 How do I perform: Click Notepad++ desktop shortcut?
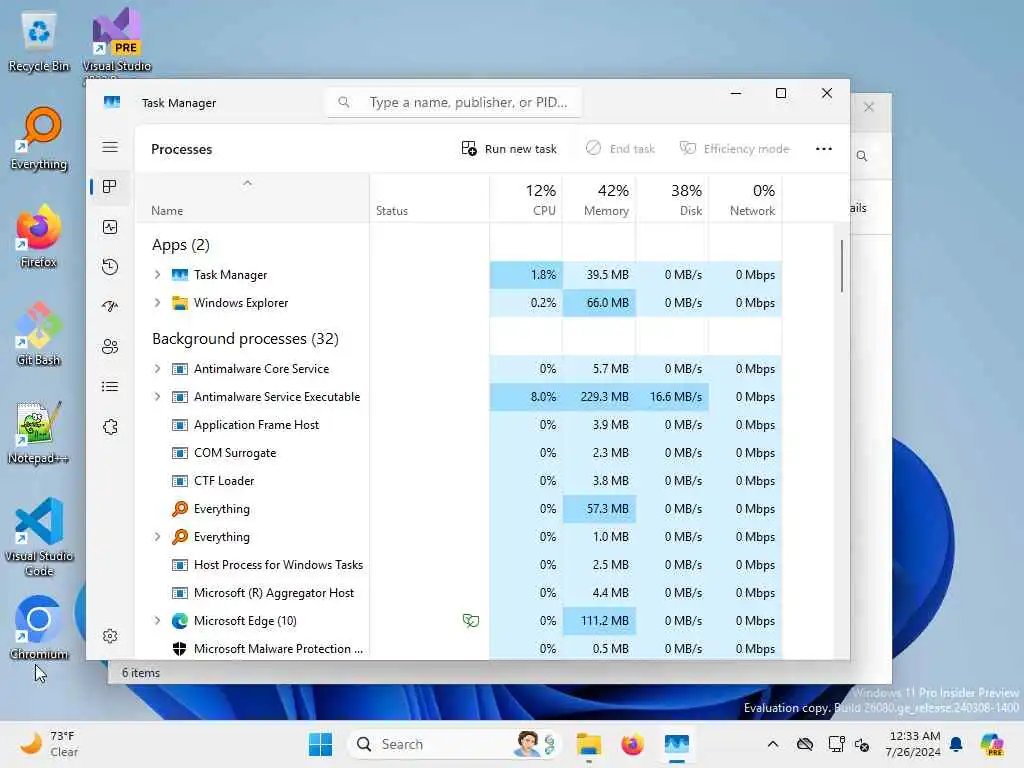coord(39,432)
